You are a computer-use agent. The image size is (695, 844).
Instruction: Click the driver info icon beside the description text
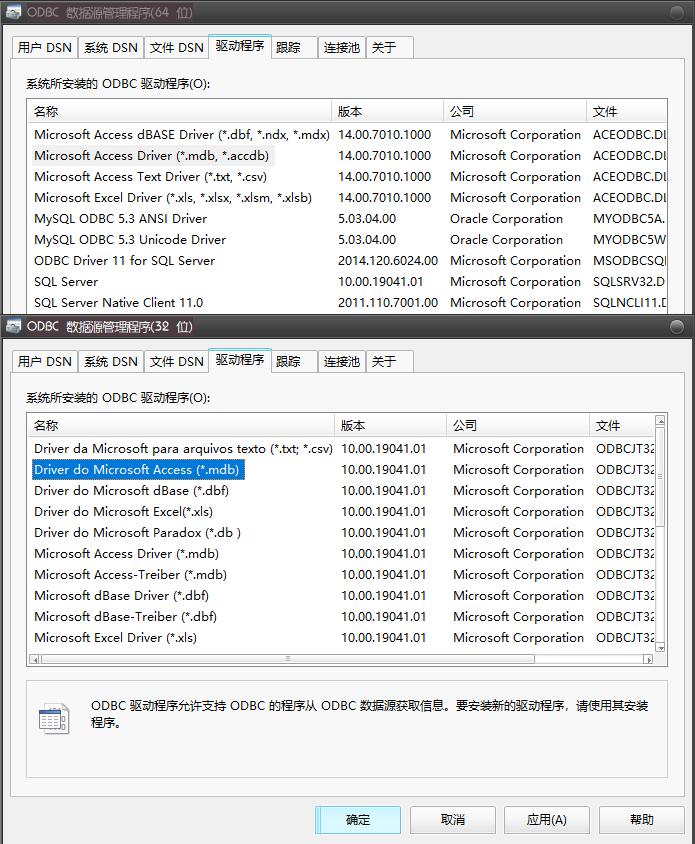pos(54,719)
